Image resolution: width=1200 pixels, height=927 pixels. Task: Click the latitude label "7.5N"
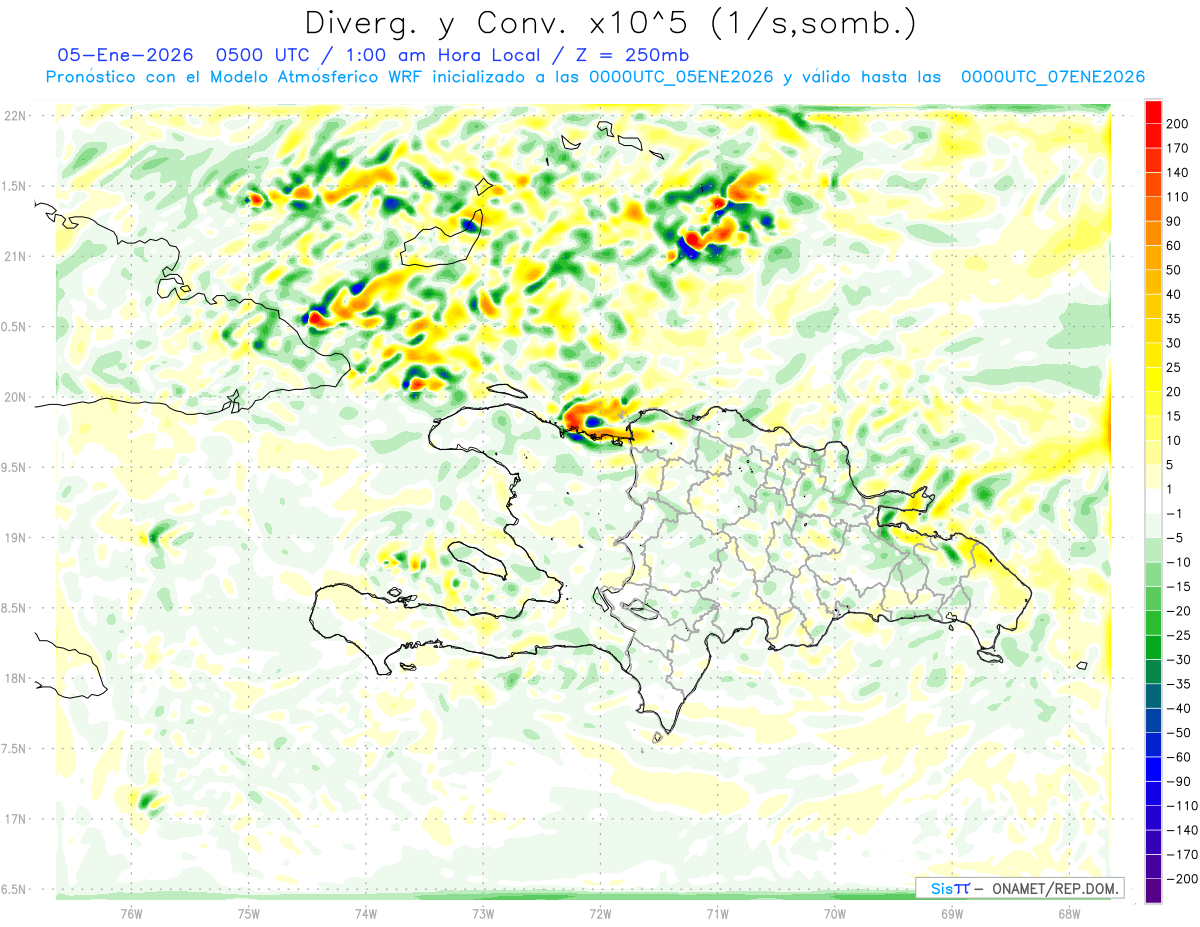point(14,748)
